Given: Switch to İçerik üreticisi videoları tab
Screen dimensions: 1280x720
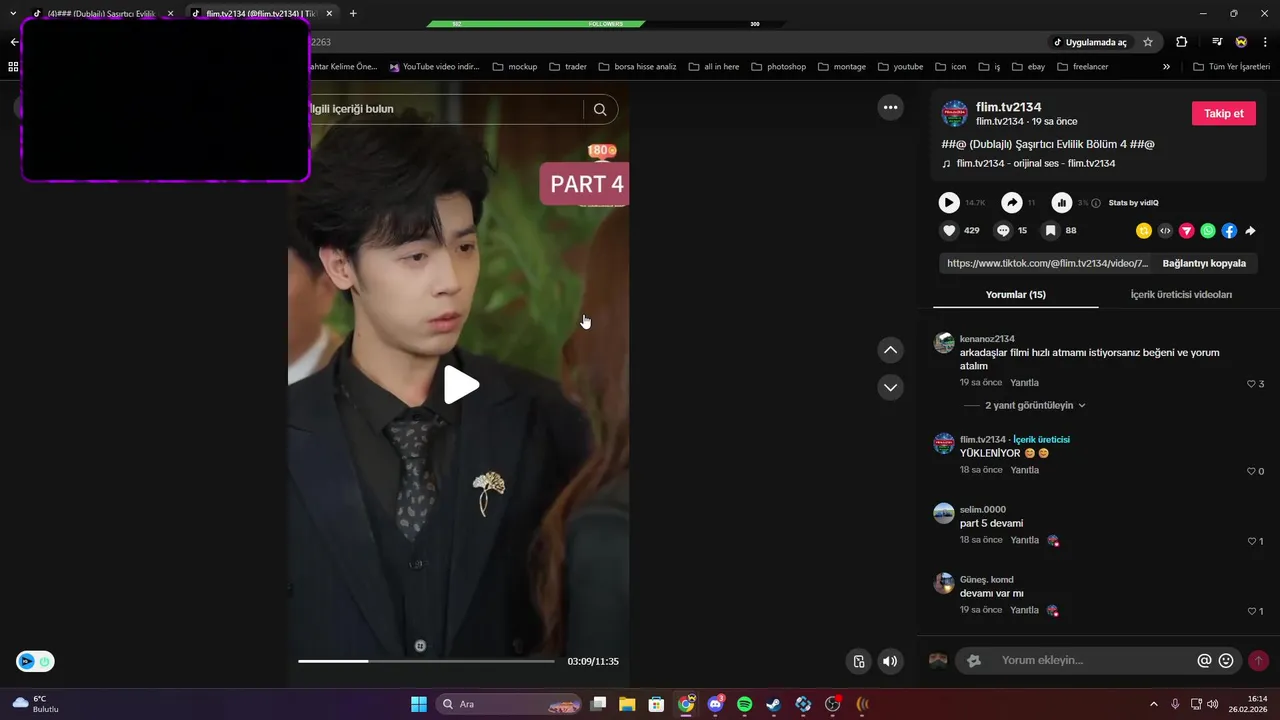Looking at the screenshot, I should tap(1181, 295).
